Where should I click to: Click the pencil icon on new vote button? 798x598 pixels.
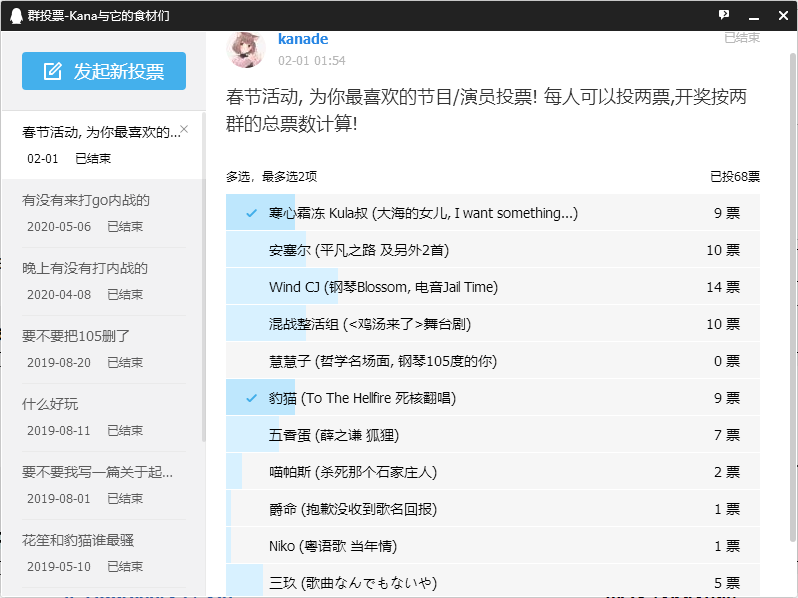pos(52,72)
